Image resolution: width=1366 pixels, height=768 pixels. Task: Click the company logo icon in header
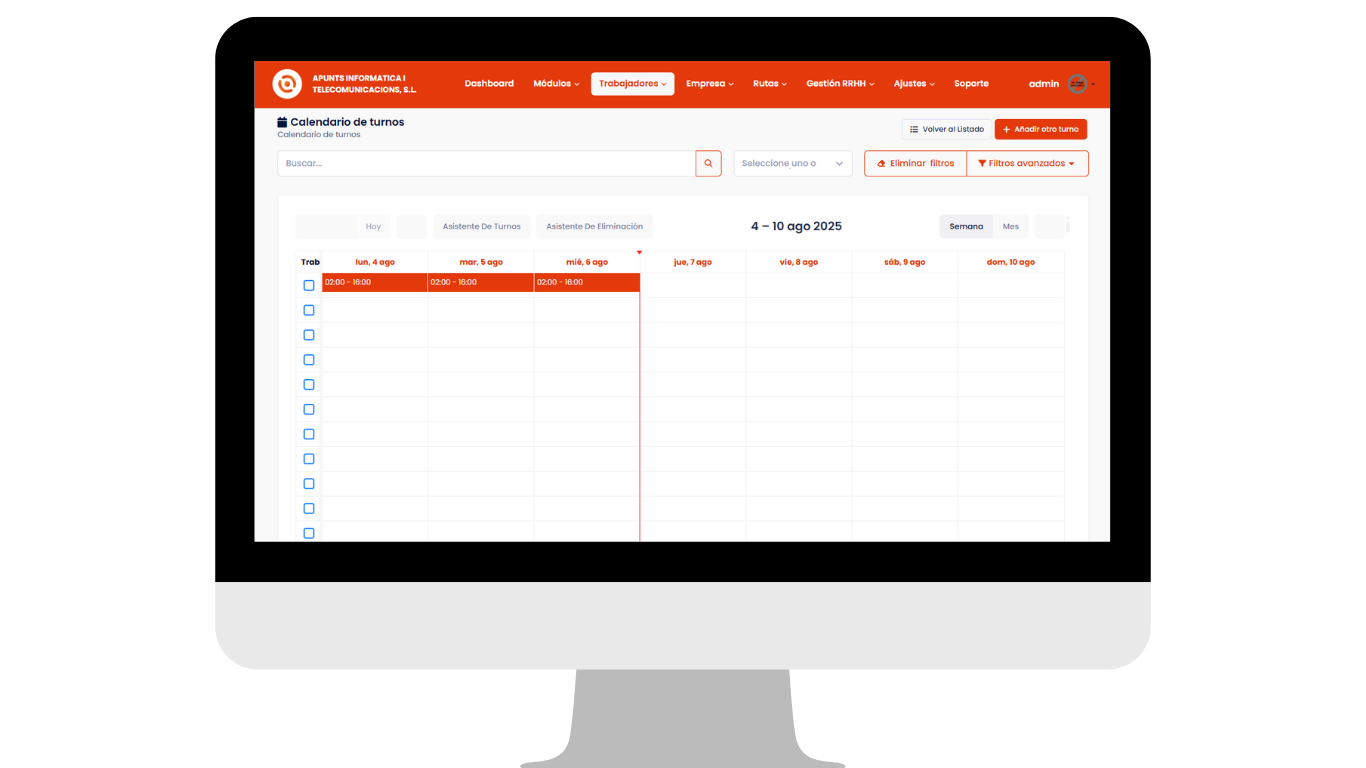[x=287, y=84]
